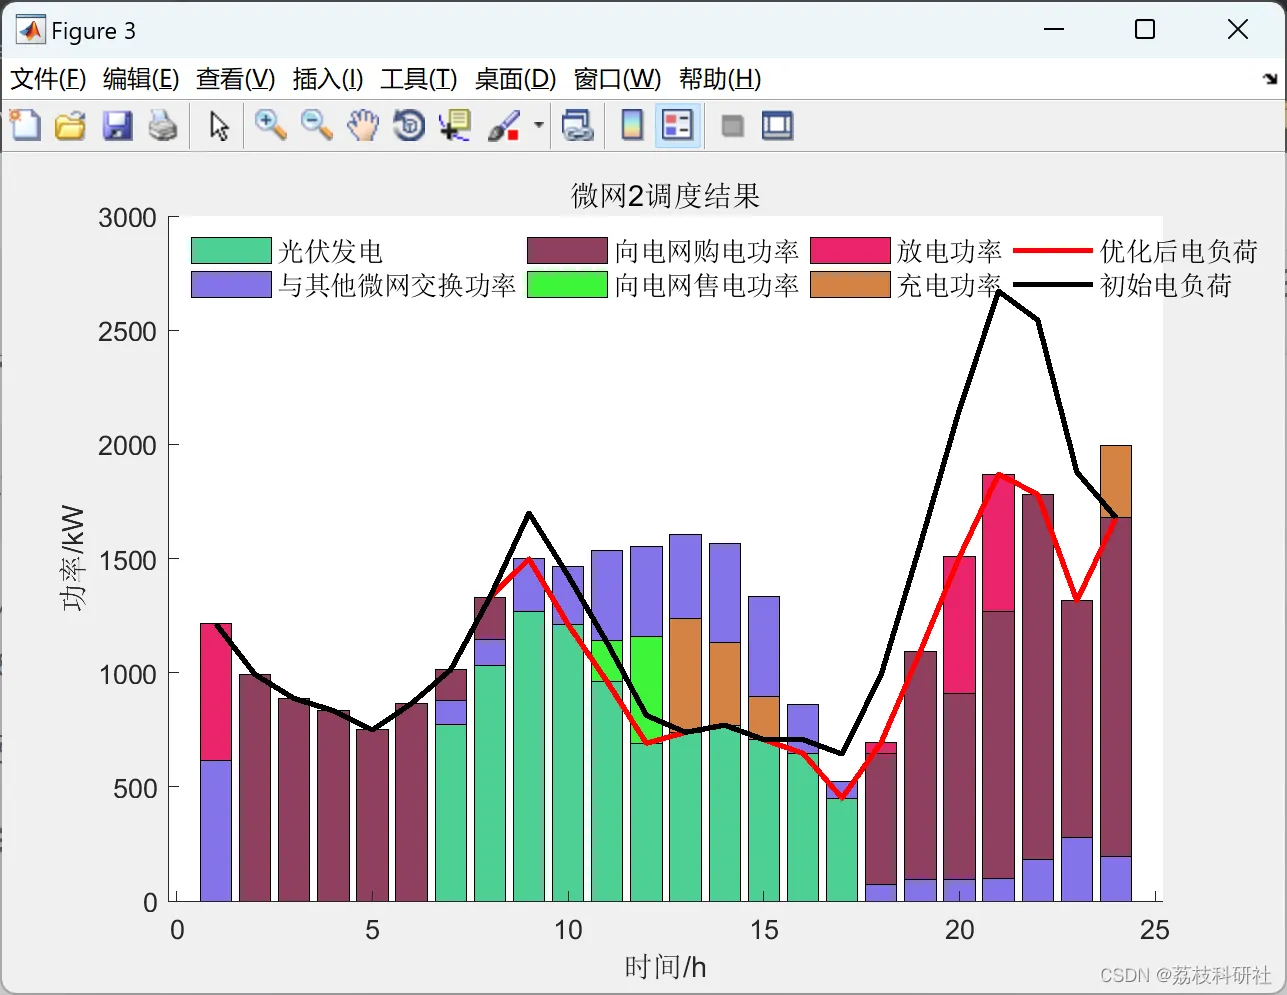Click the Show Plot Tools and Dock icon
Viewport: 1287px width, 995px height.
[777, 126]
